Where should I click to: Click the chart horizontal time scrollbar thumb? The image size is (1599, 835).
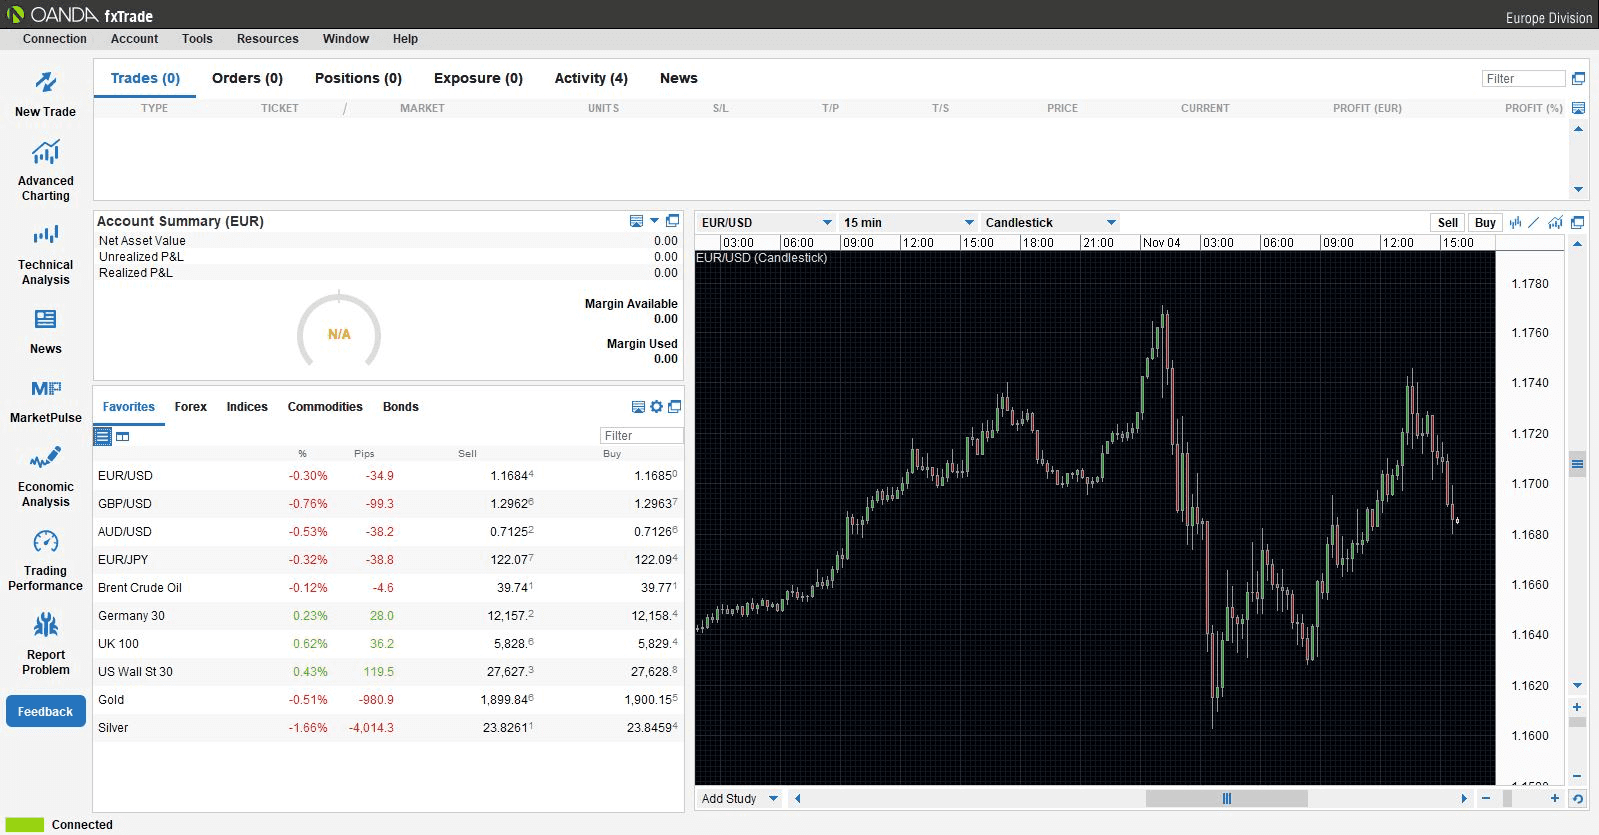tap(1227, 798)
